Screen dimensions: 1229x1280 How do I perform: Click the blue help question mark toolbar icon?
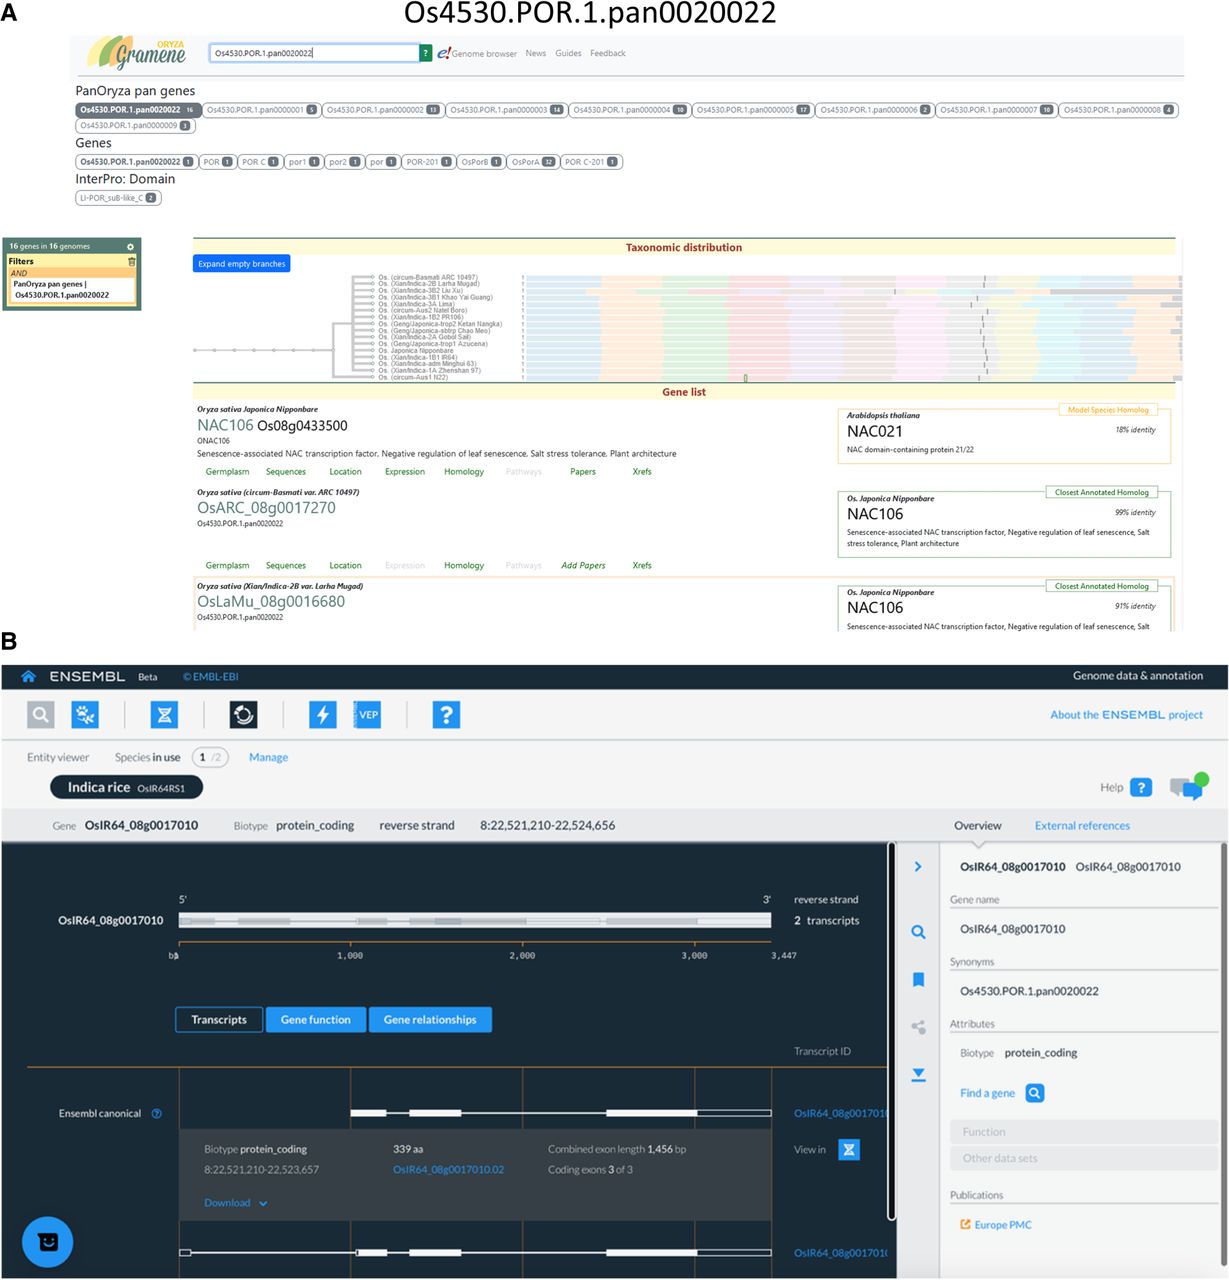(x=446, y=715)
